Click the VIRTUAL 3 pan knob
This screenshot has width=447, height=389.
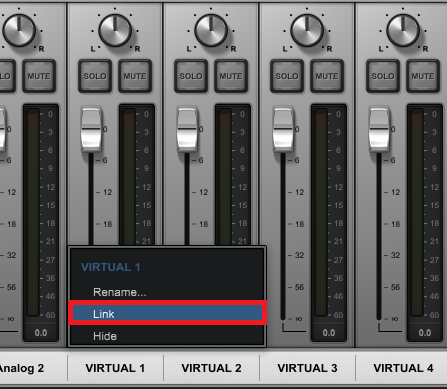pos(307,31)
